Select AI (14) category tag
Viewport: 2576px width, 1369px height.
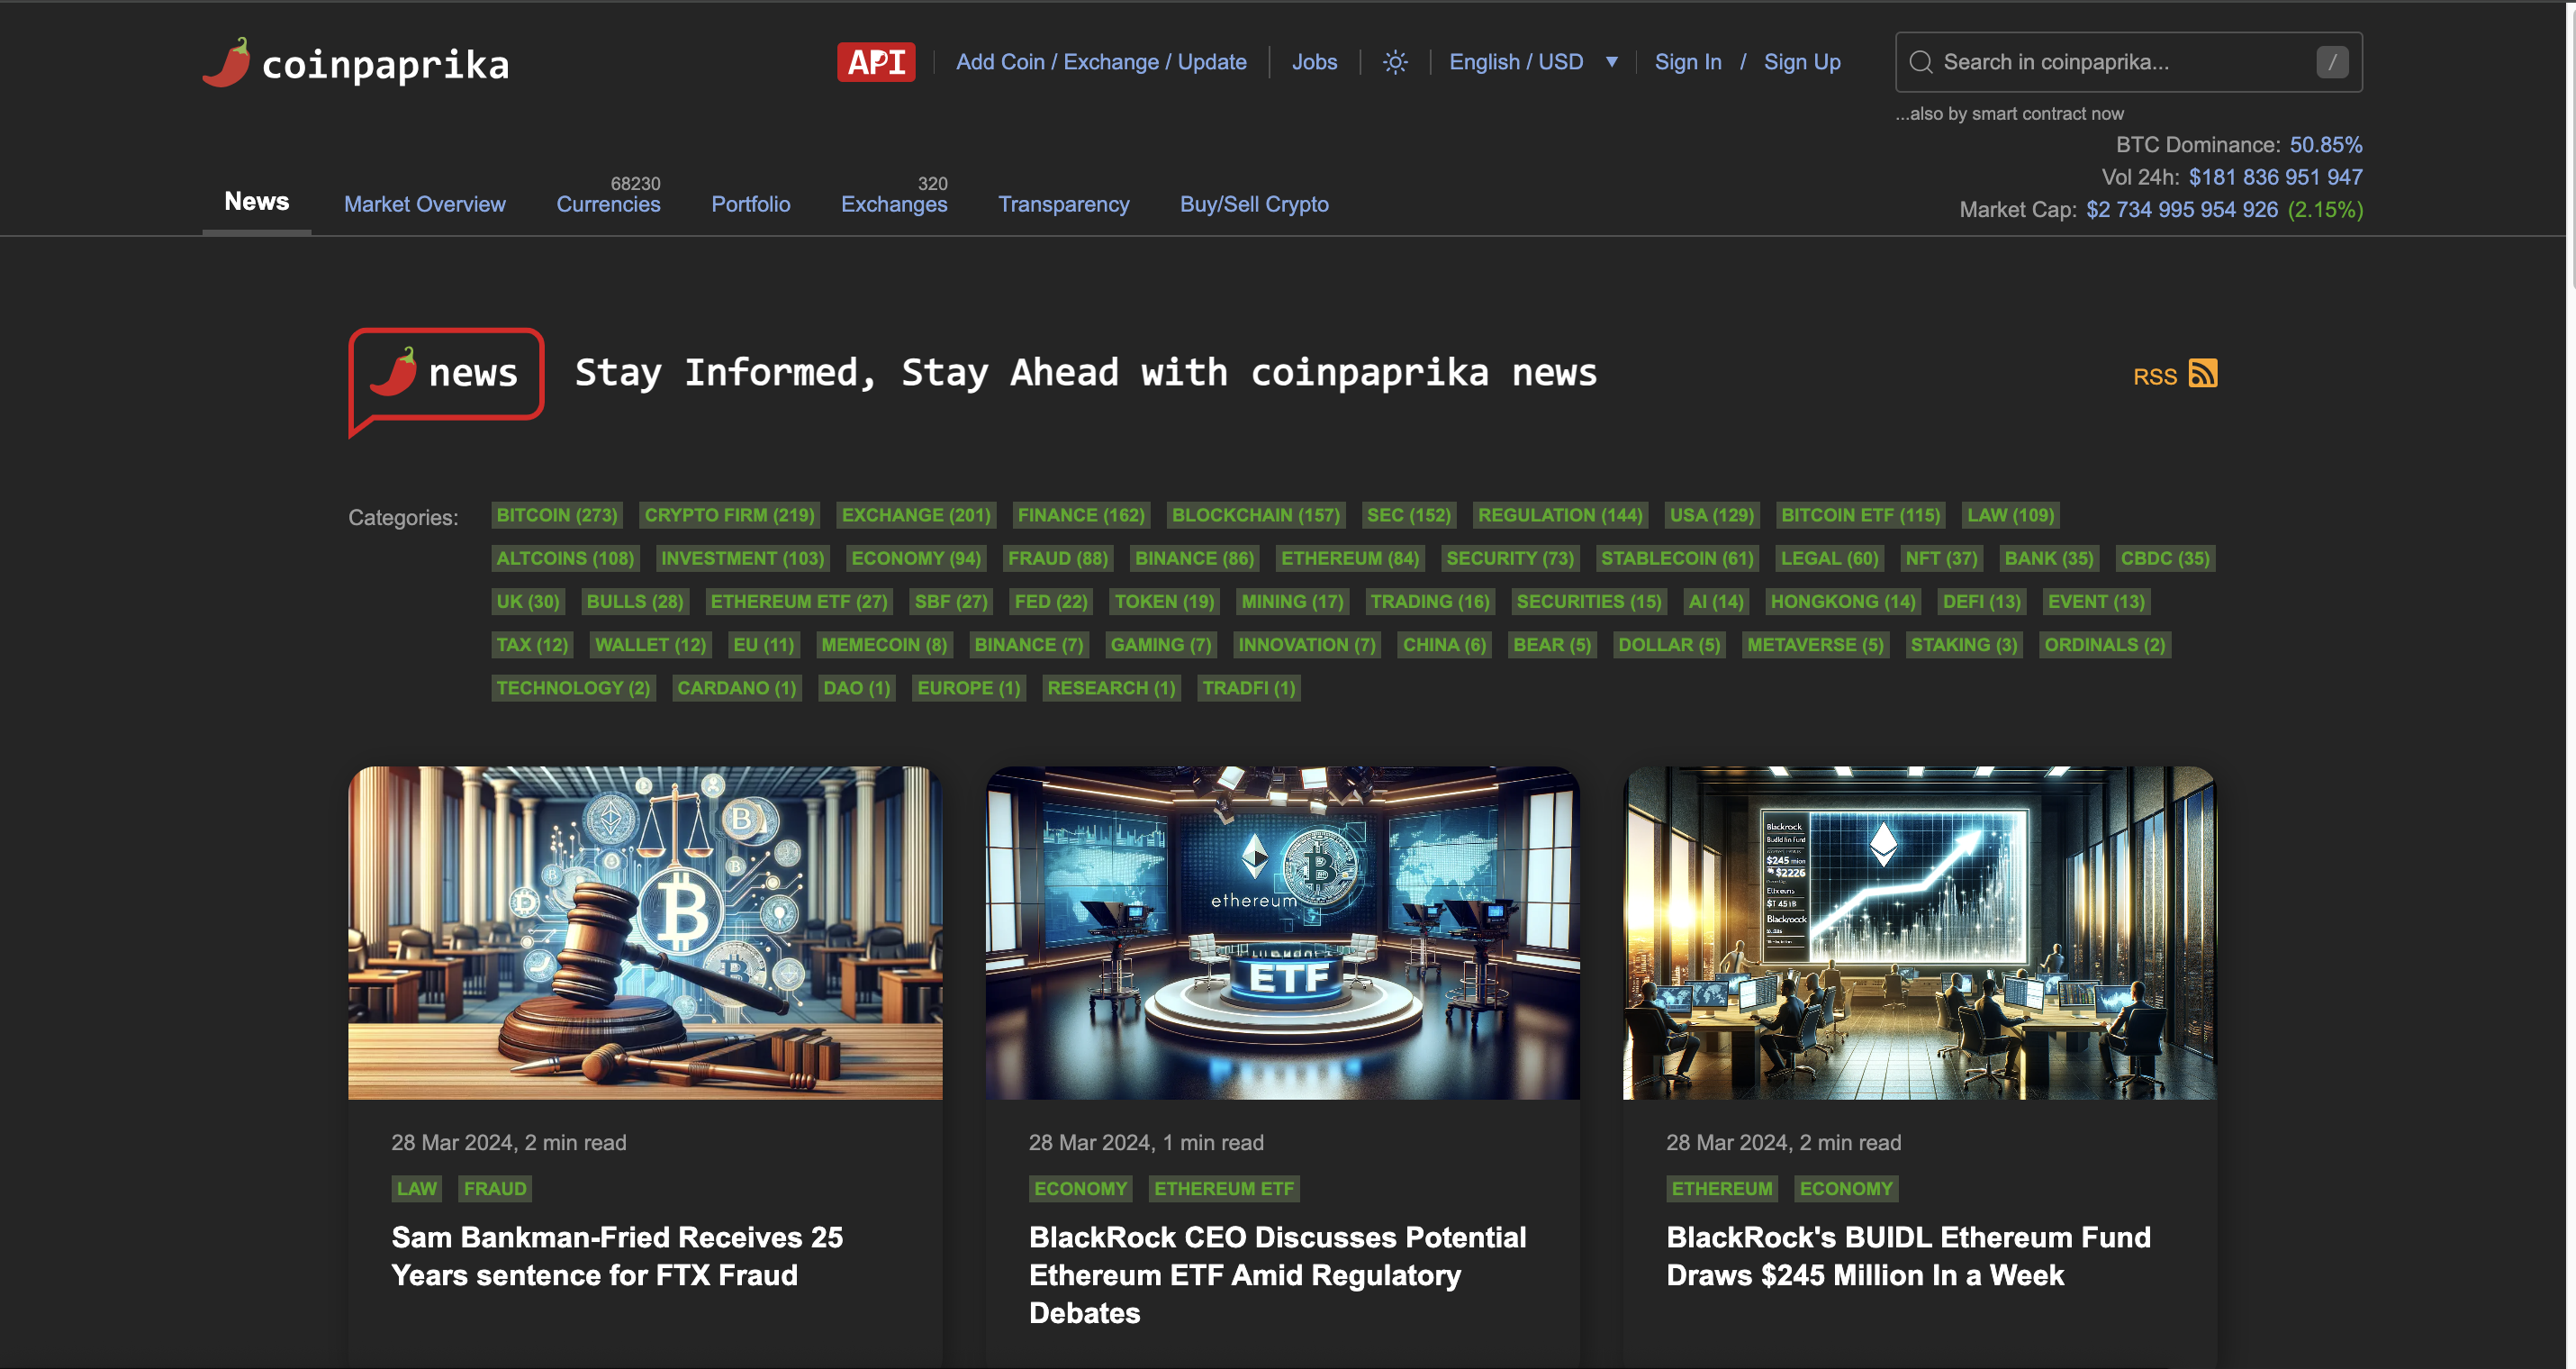click(x=1715, y=601)
